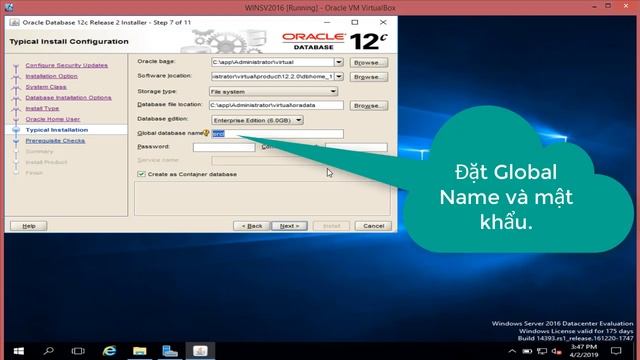Screen dimensions: 640x360
Task: Maximize the Oracle installer window
Action: coord(355,22)
